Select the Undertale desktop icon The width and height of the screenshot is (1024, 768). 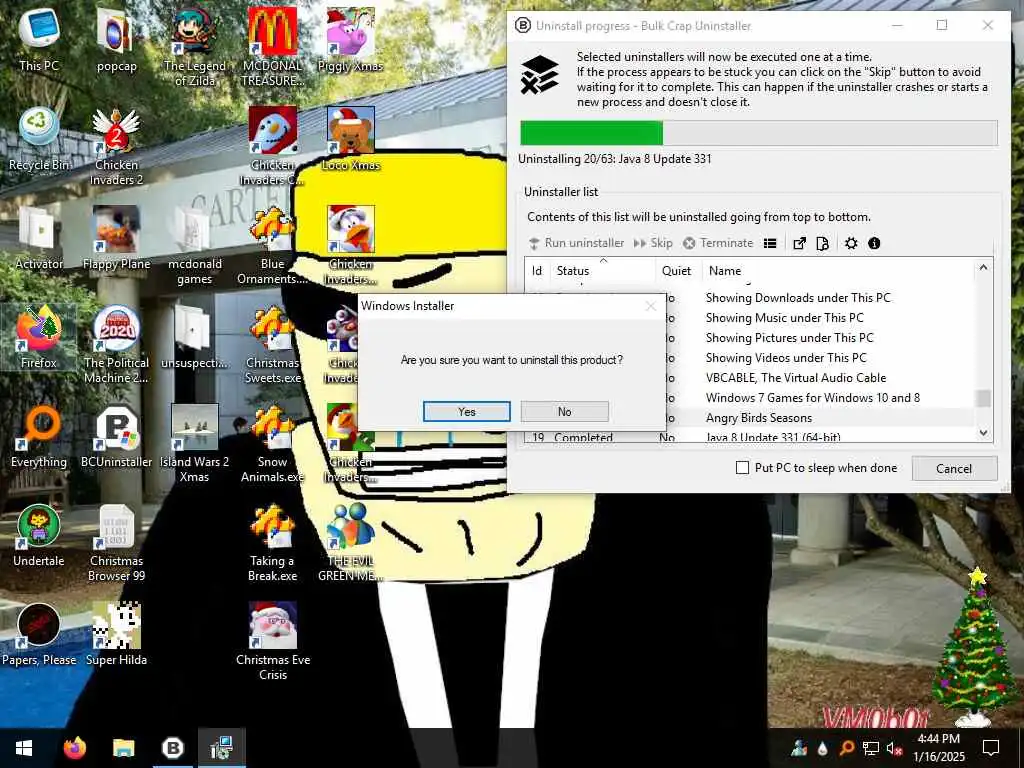click(x=39, y=536)
